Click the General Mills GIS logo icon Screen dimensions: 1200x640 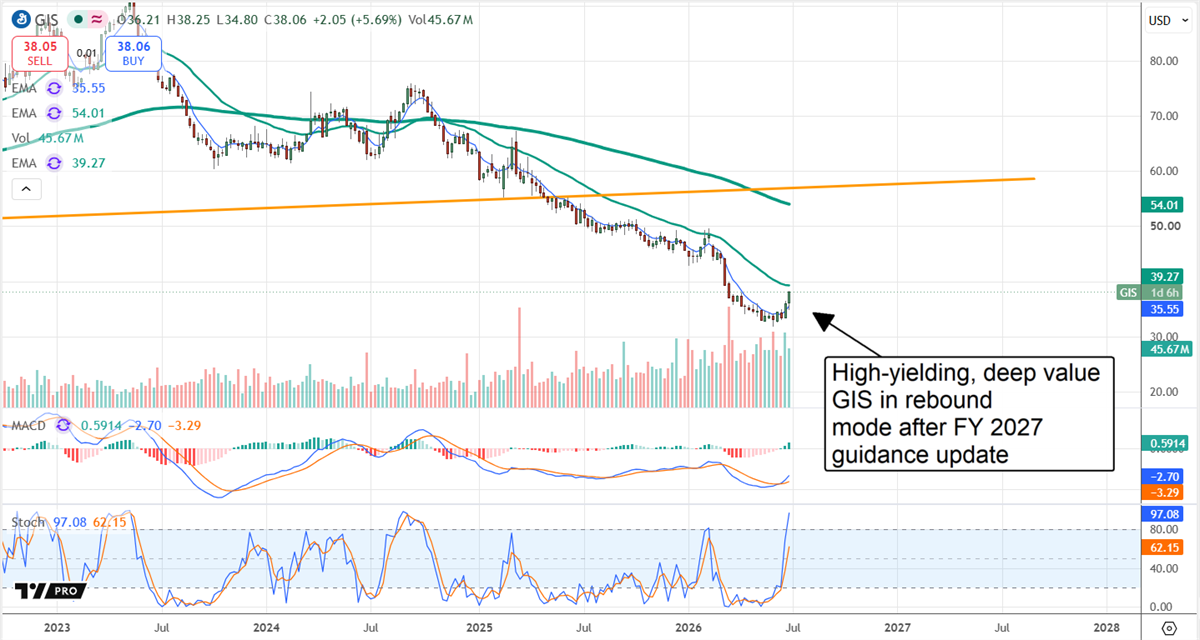click(x=19, y=20)
